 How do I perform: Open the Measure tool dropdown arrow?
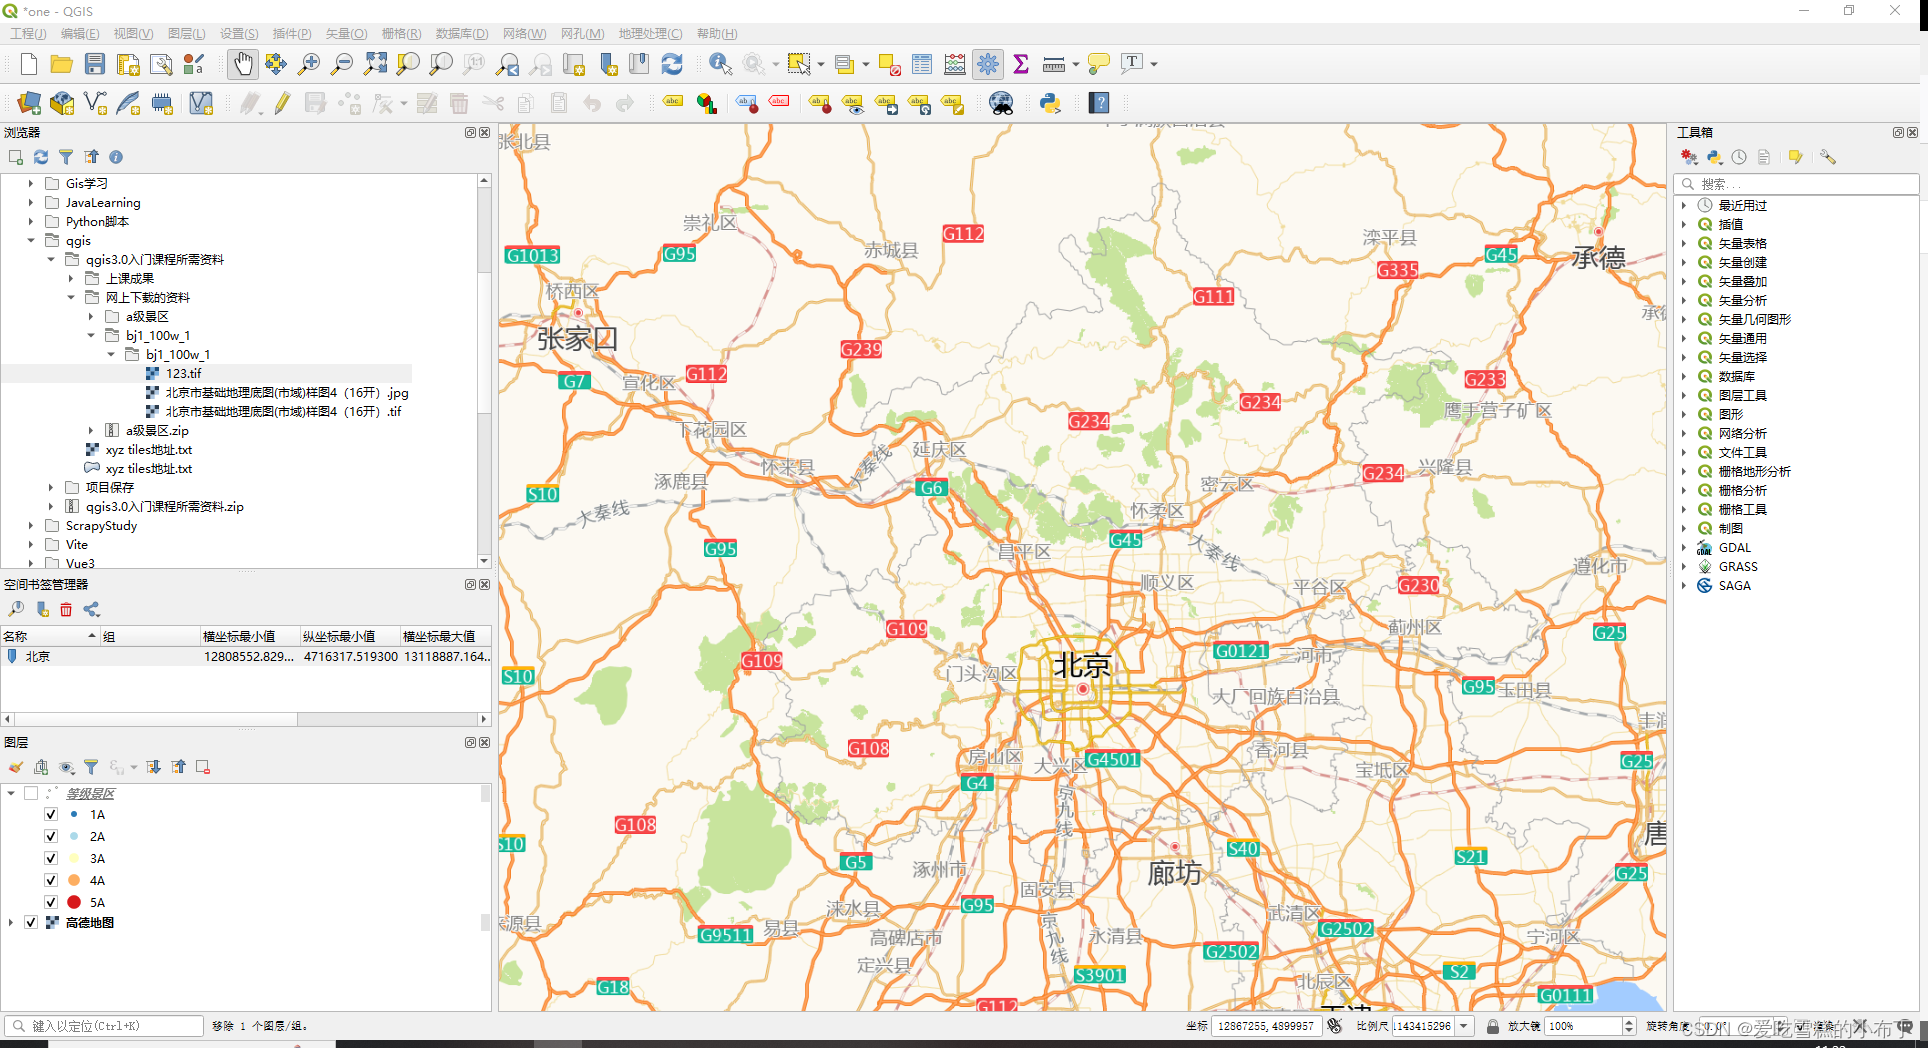(1076, 64)
